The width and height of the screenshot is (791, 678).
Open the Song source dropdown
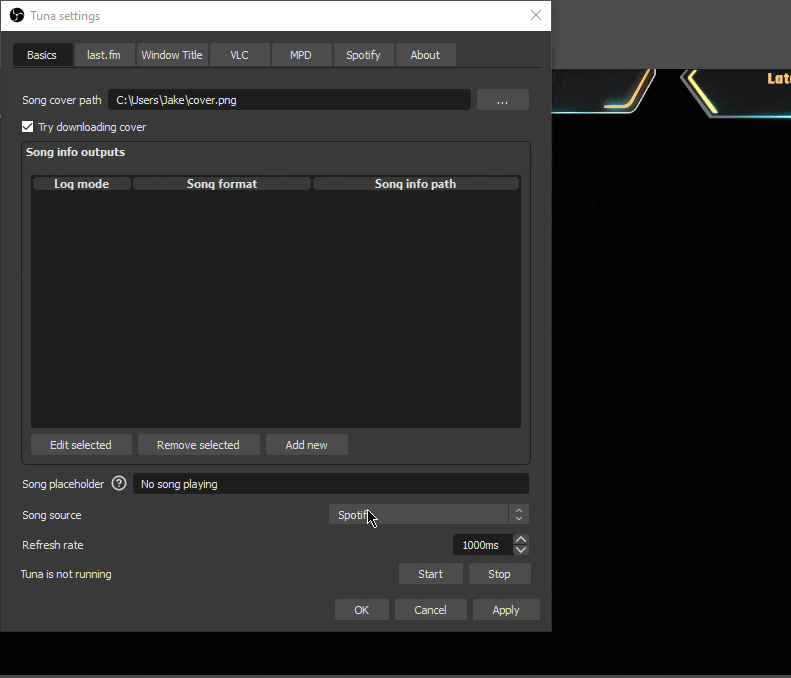429,515
